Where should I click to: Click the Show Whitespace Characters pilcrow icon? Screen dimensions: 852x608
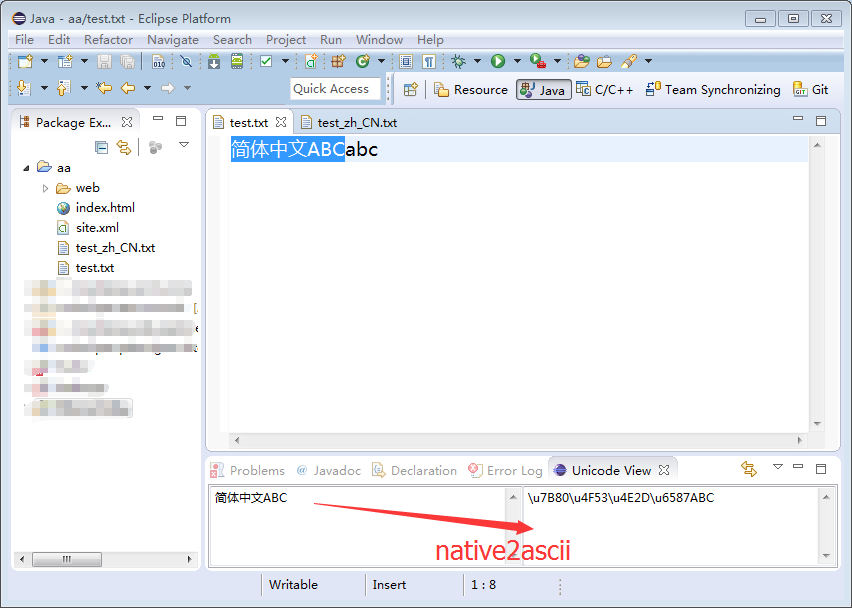pos(428,62)
